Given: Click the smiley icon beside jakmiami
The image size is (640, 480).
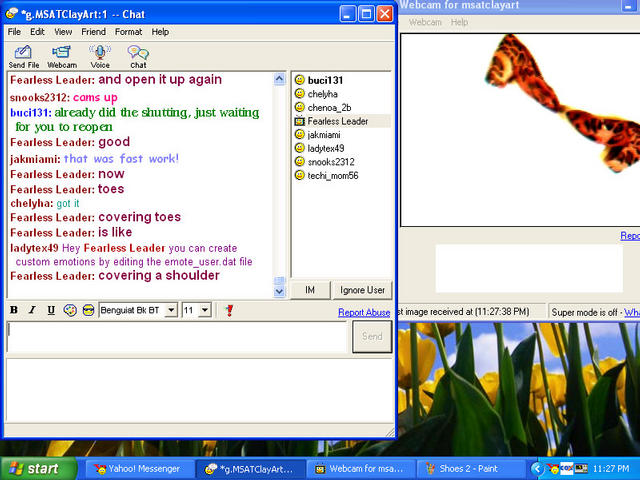Looking at the screenshot, I should click(x=300, y=134).
